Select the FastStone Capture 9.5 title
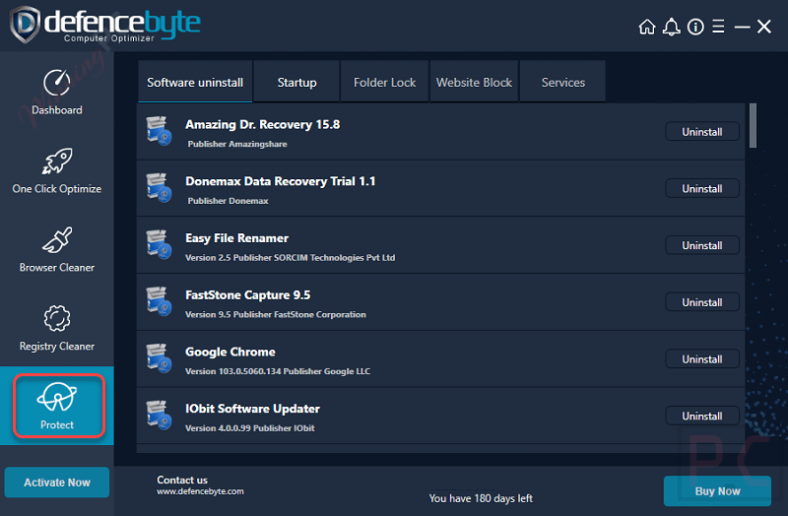The width and height of the screenshot is (788, 516). (247, 295)
